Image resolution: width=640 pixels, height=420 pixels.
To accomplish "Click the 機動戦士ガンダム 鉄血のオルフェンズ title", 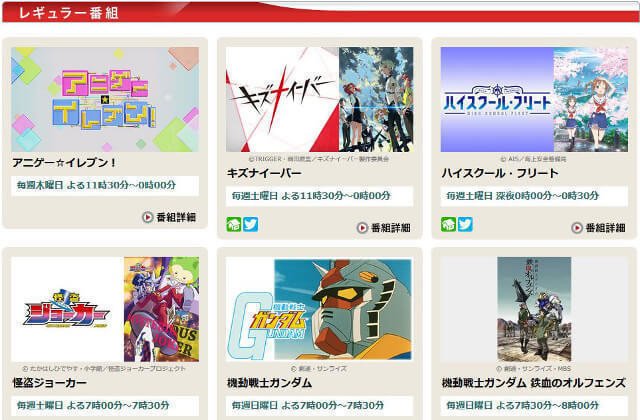I will coord(533,383).
